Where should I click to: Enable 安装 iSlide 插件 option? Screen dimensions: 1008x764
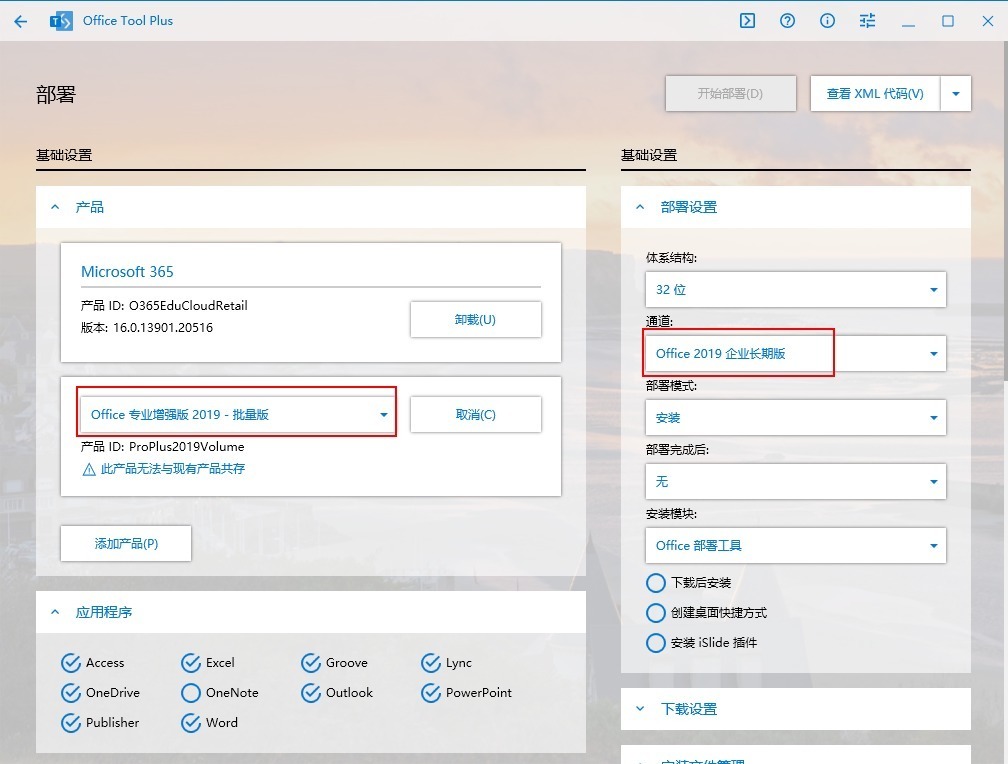(x=656, y=643)
